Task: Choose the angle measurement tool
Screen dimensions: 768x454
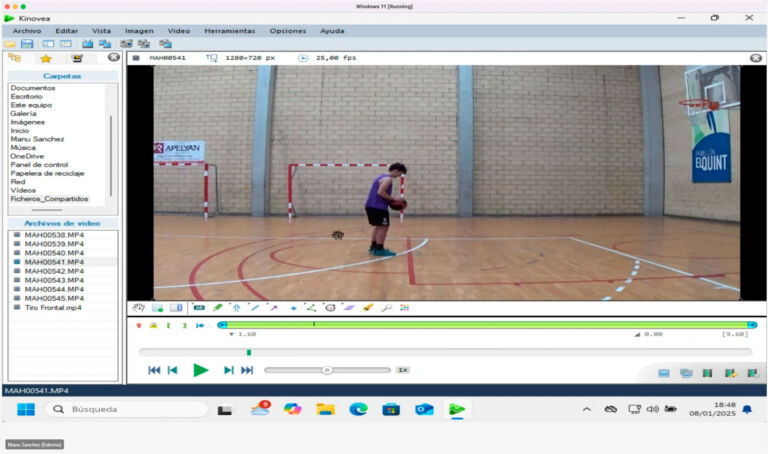Action: pyautogui.click(x=311, y=308)
